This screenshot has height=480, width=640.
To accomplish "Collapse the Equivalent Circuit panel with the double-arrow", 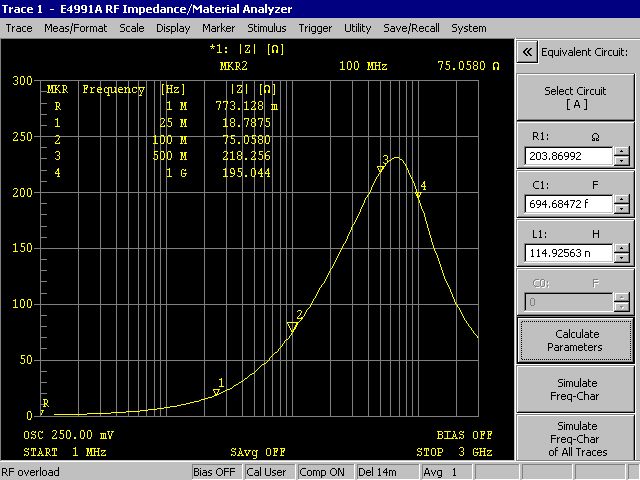I will point(527,52).
